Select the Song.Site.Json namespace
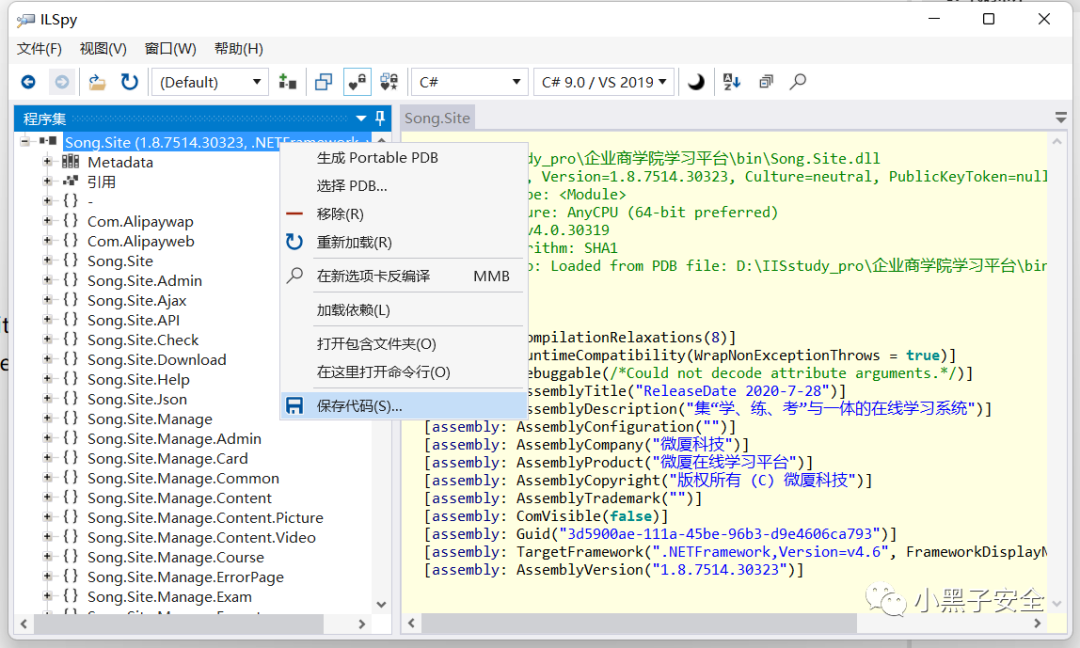Screen dimensions: 1080x648 click(x=136, y=399)
